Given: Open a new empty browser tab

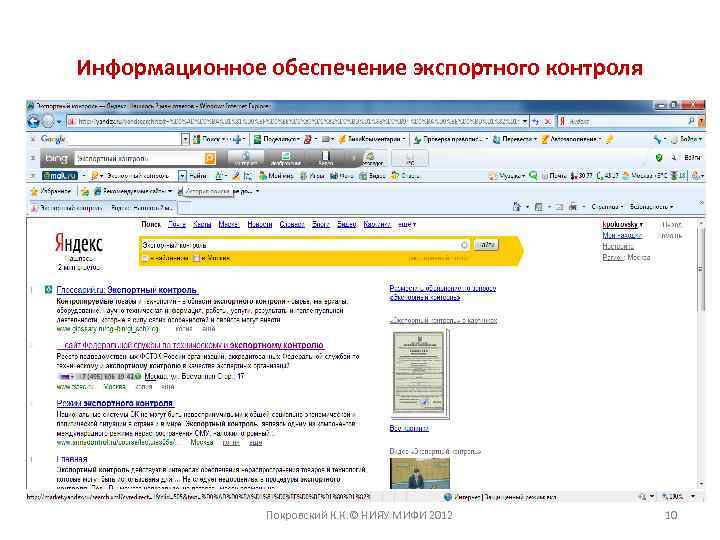Looking at the screenshot, I should 184,208.
